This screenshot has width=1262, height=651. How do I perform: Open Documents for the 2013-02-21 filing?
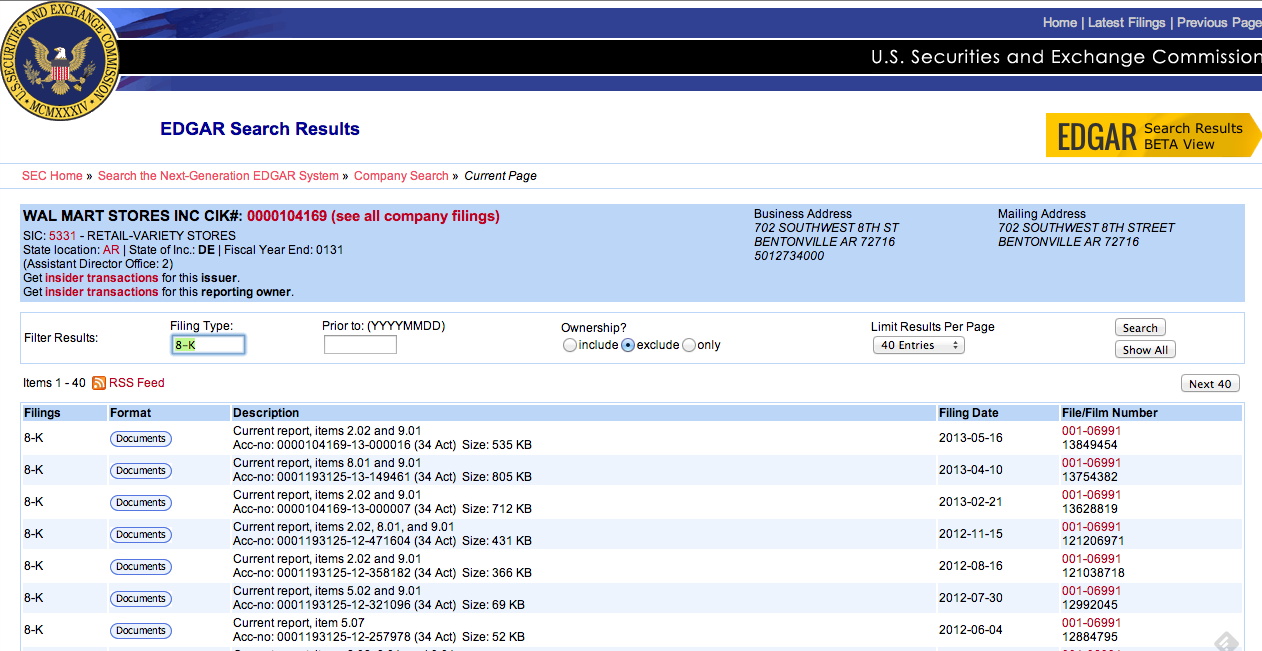click(140, 502)
